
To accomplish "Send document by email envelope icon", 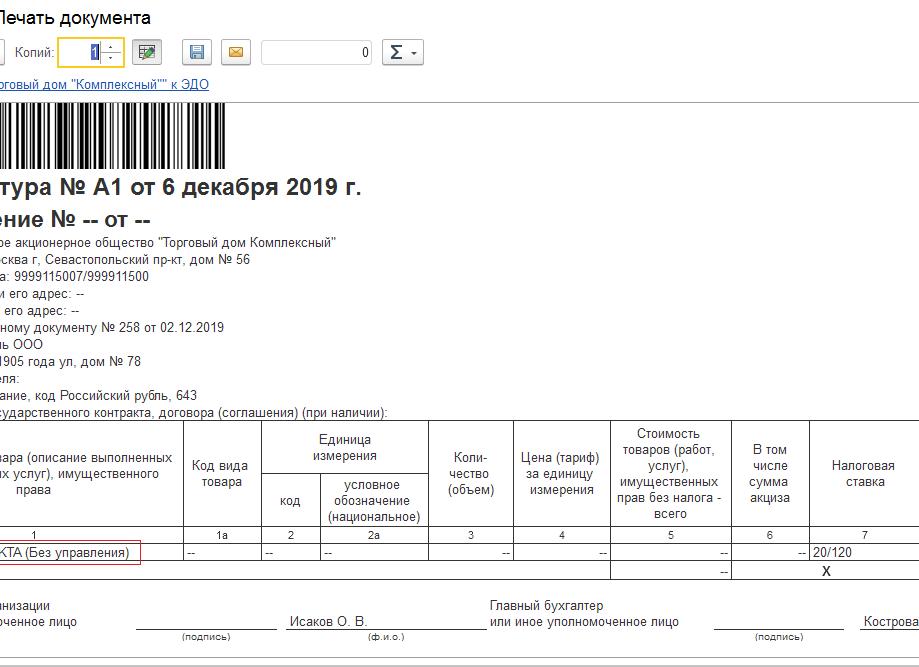I will click(x=236, y=52).
